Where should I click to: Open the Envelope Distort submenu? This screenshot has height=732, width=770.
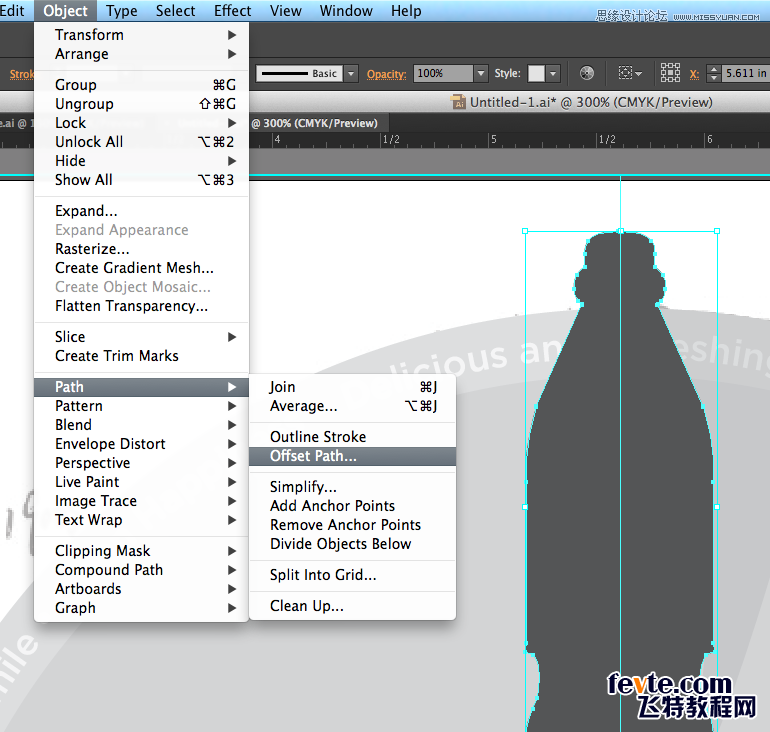coord(141,444)
